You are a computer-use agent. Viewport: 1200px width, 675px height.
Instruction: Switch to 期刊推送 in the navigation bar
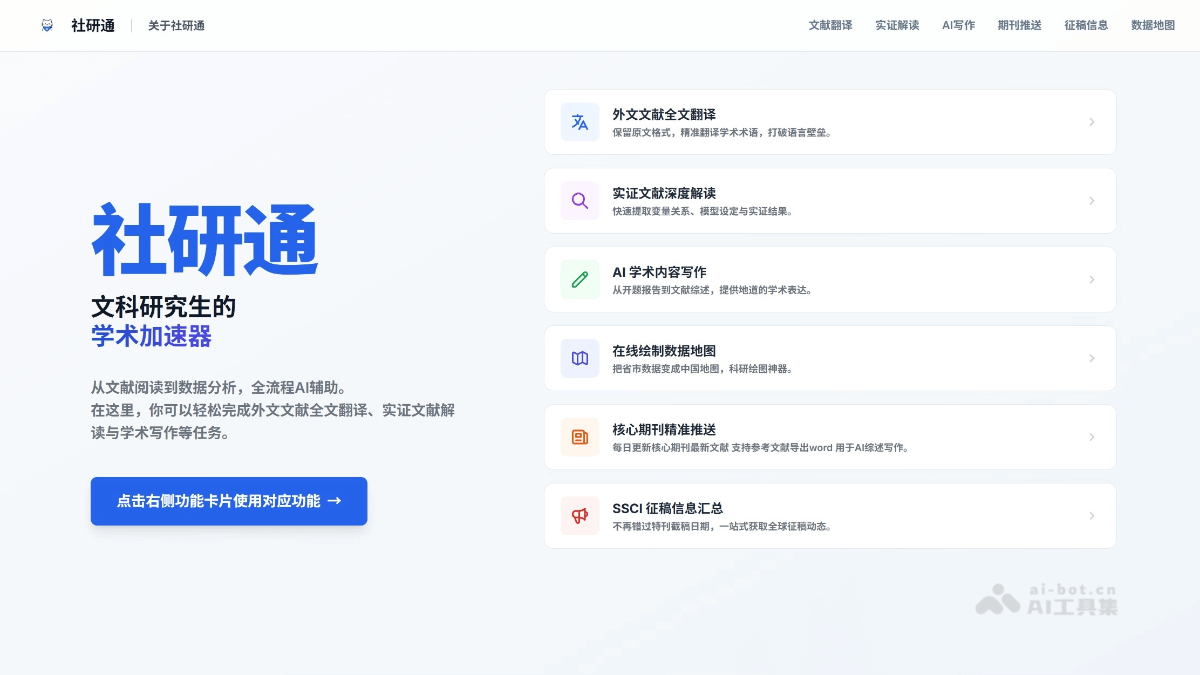[1018, 26]
